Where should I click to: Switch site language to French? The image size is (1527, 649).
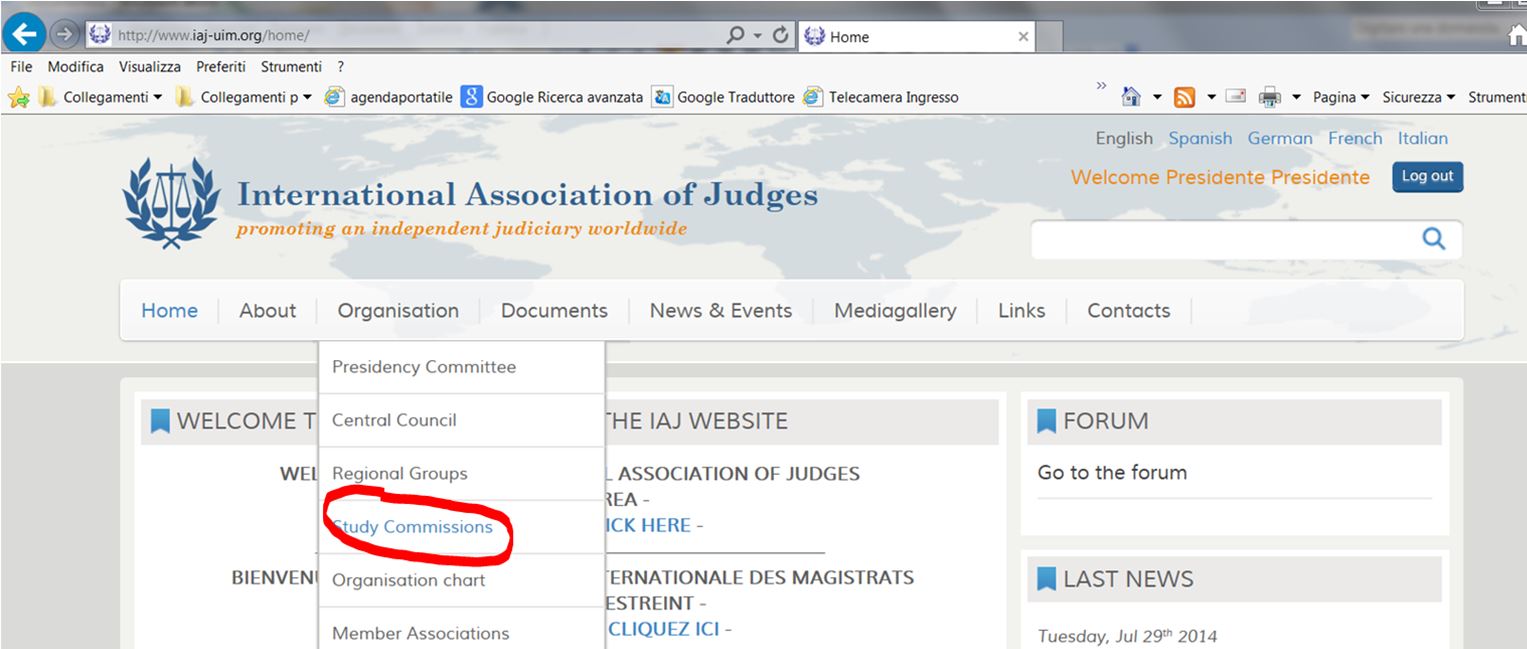(x=1355, y=139)
